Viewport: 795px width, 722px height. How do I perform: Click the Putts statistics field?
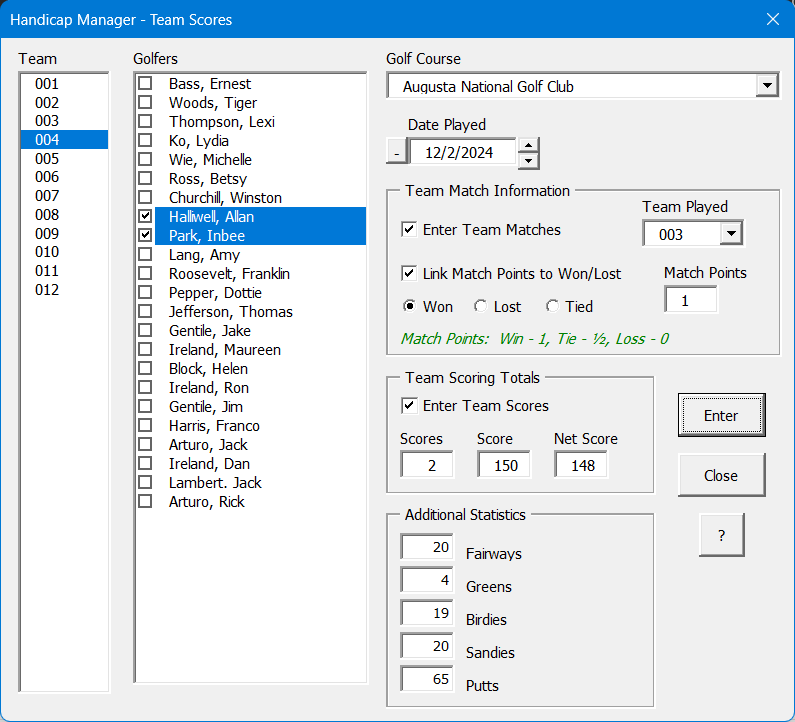coord(427,678)
